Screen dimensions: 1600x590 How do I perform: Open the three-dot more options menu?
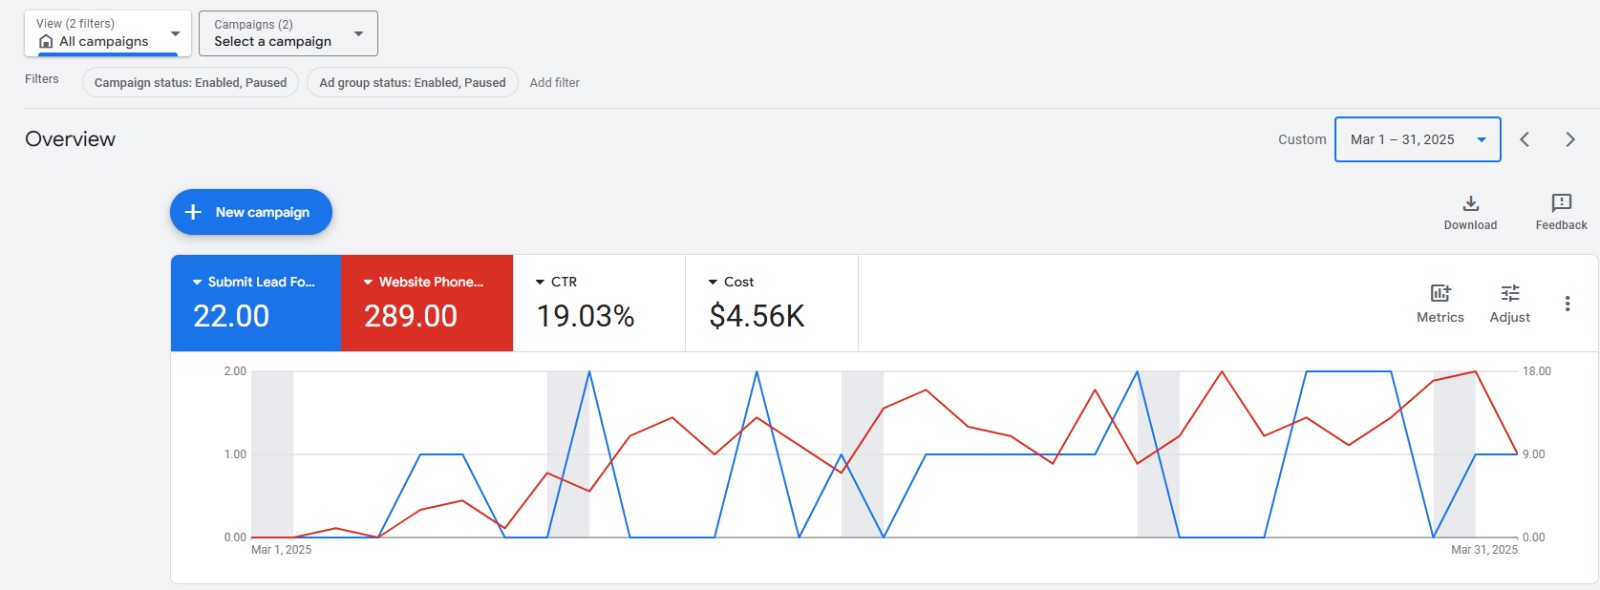(1567, 303)
